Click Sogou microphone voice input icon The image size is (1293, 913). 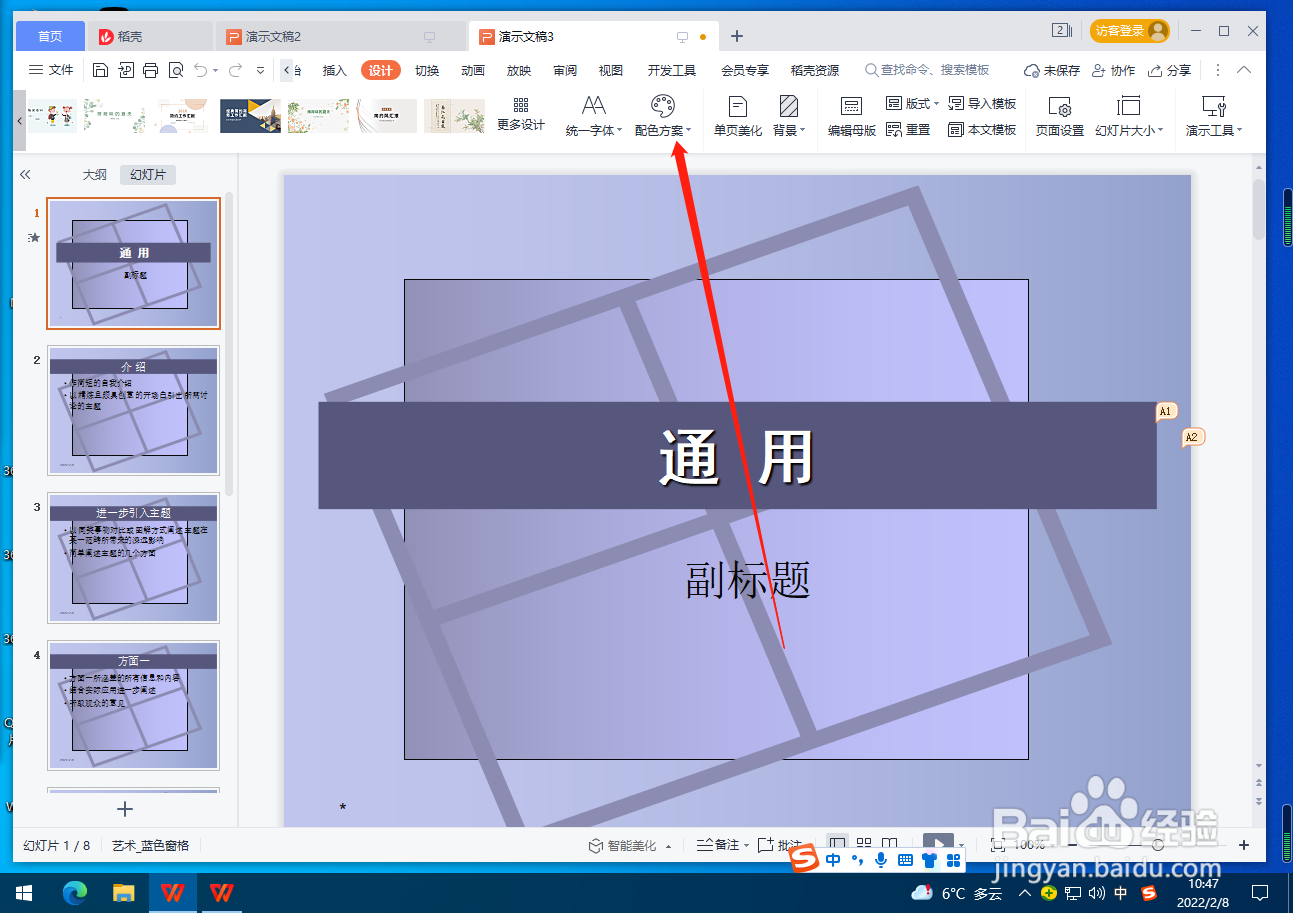pos(881,860)
